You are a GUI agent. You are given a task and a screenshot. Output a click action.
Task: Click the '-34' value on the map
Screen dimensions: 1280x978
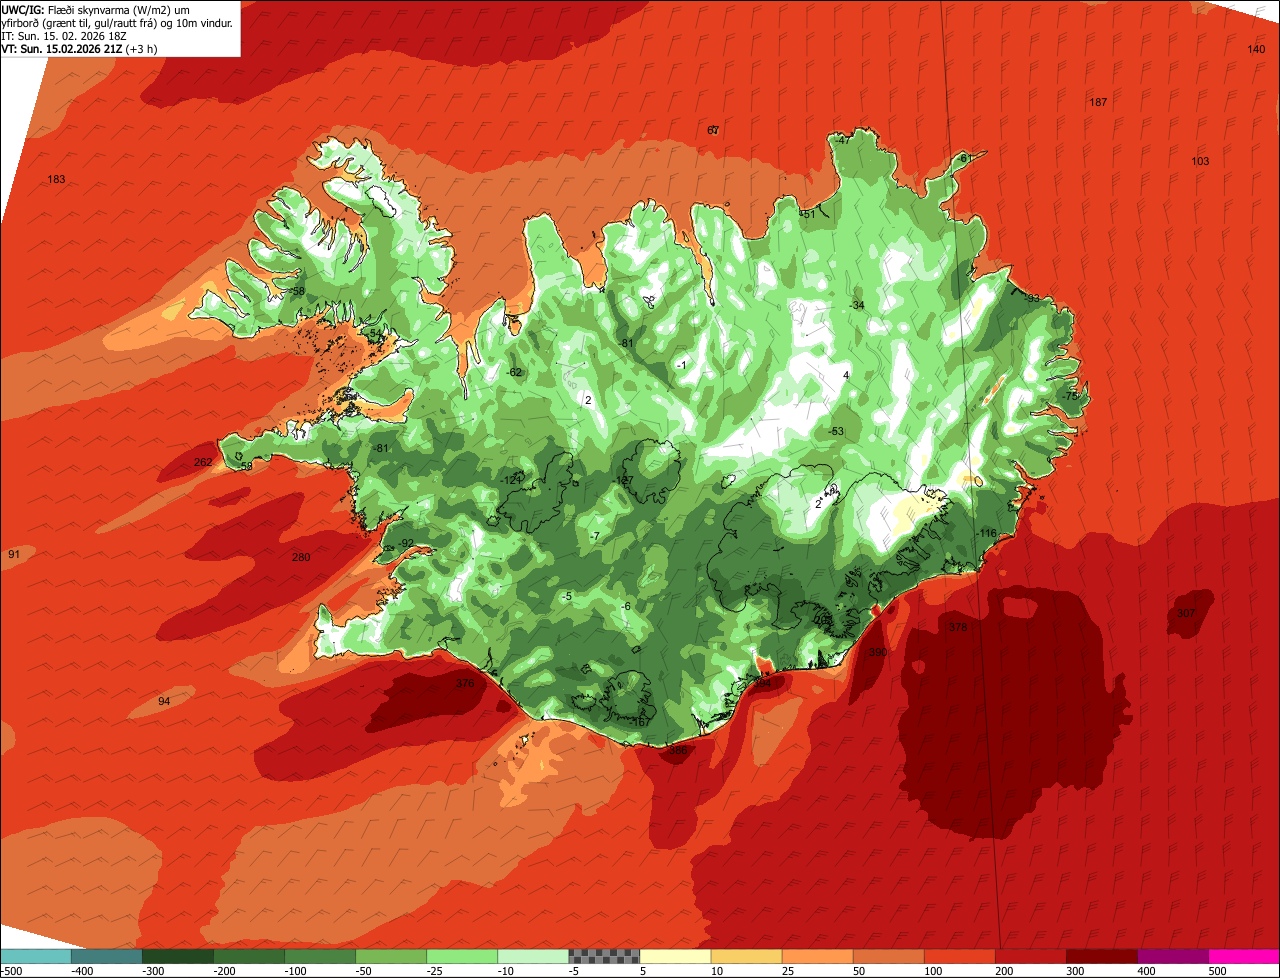coord(856,304)
